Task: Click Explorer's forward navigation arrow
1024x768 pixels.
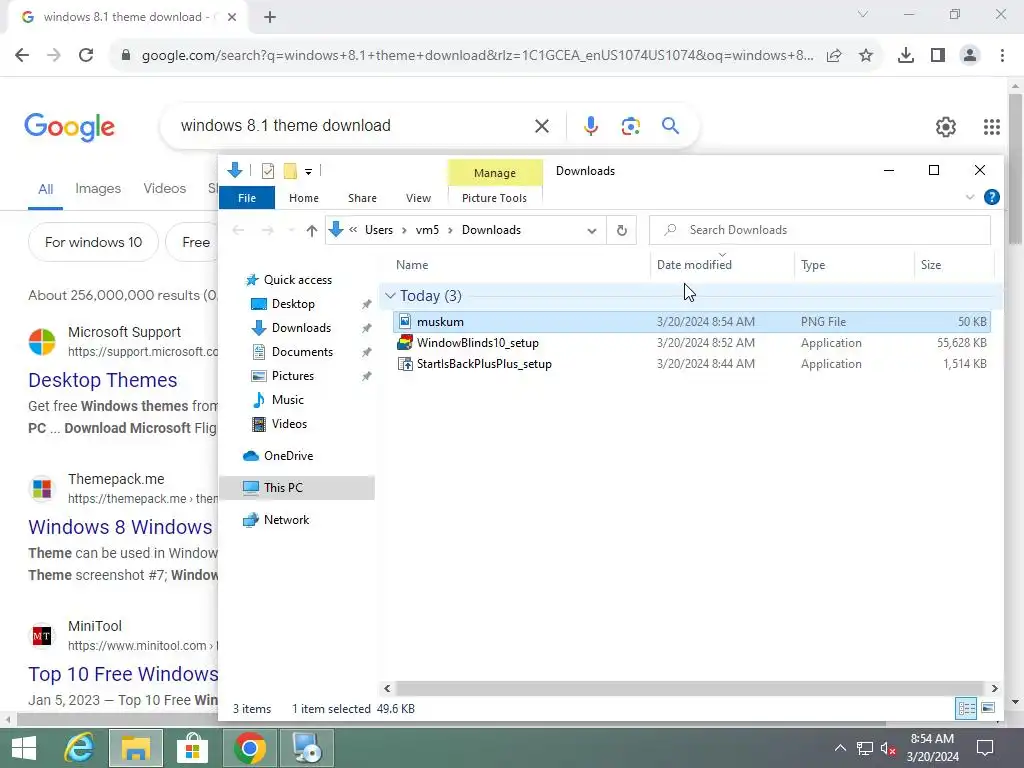Action: click(x=267, y=230)
